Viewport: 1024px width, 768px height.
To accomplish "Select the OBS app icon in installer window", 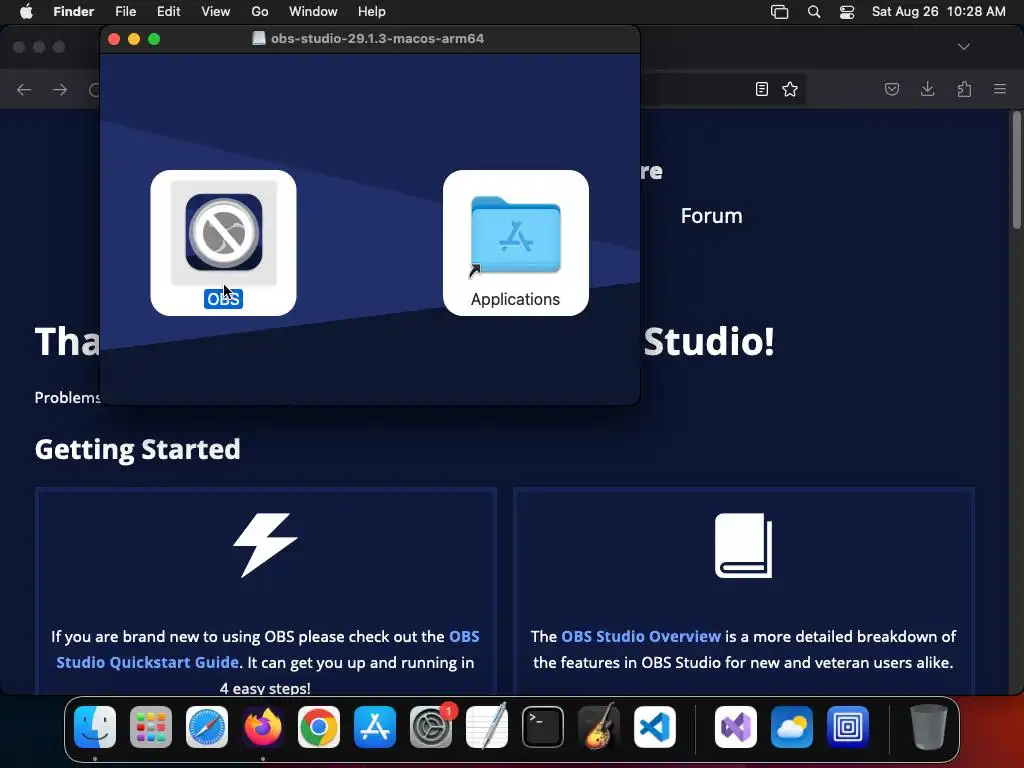I will pyautogui.click(x=223, y=232).
